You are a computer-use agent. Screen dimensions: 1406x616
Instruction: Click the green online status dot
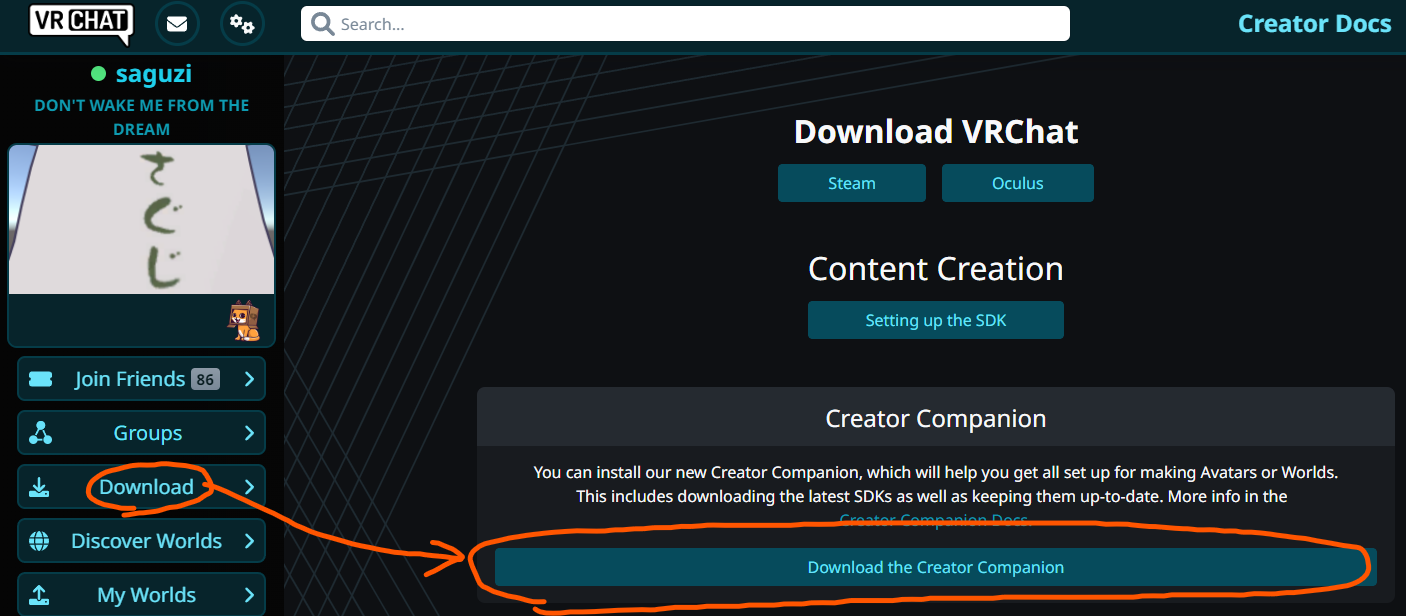(98, 74)
